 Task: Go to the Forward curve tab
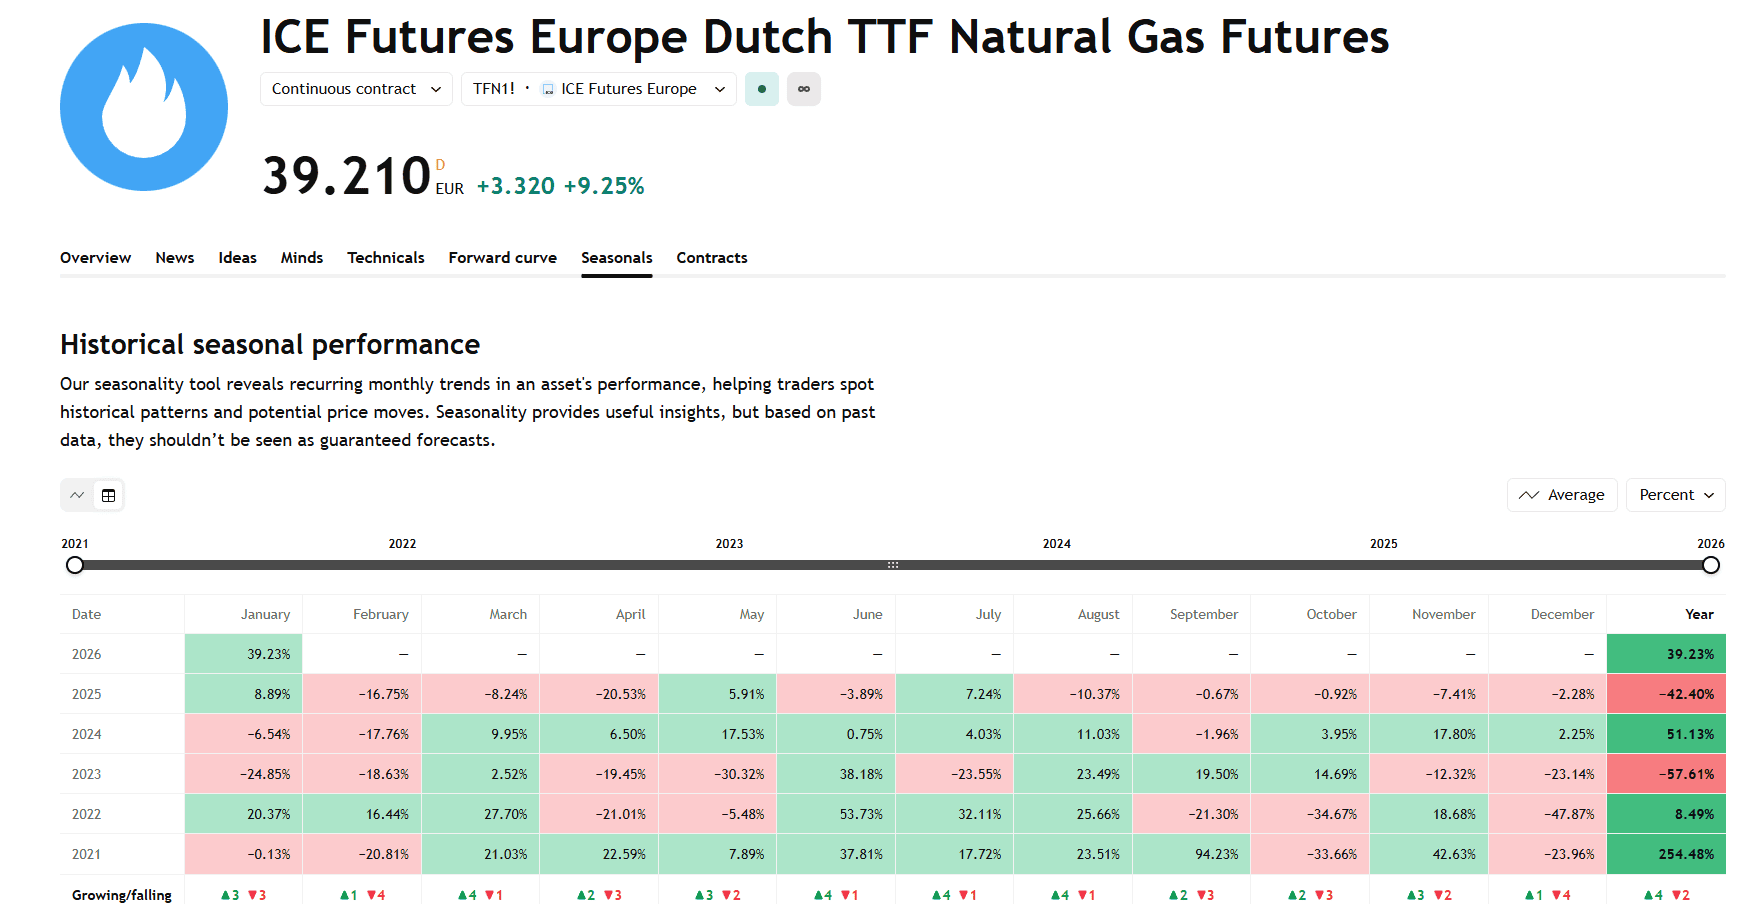(x=502, y=258)
